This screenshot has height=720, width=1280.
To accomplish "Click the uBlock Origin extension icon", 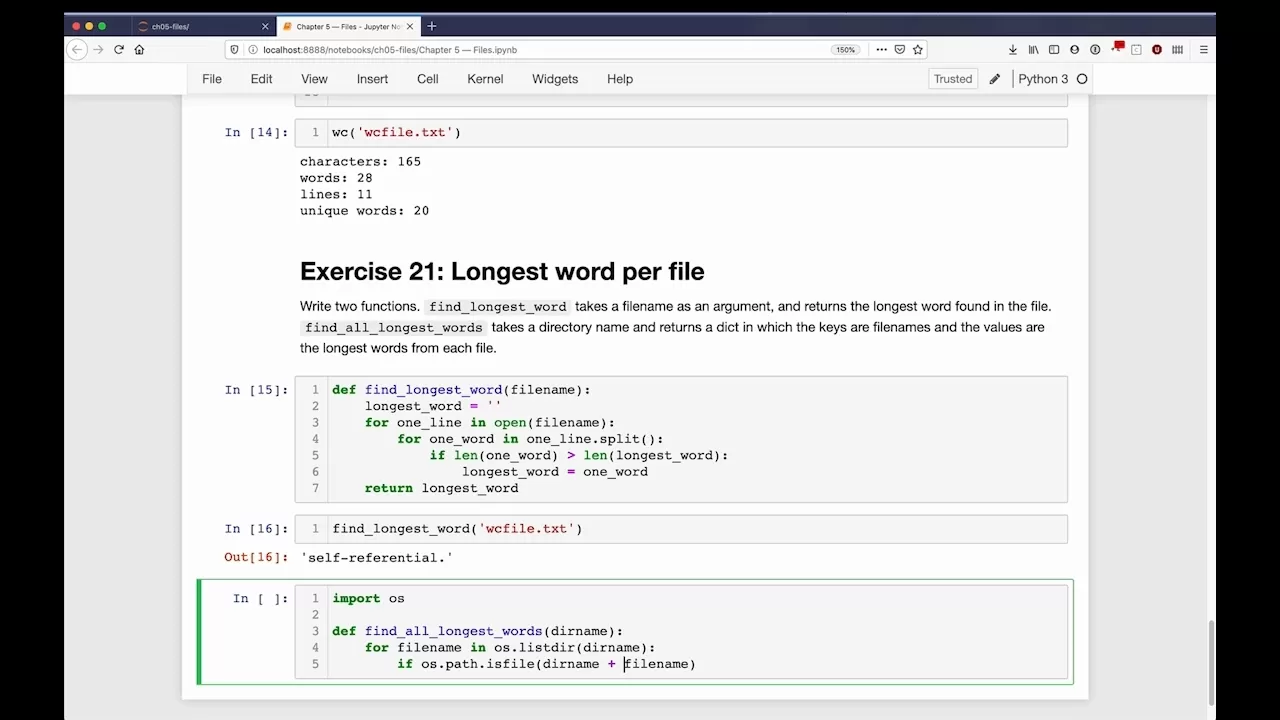I will [x=1157, y=50].
